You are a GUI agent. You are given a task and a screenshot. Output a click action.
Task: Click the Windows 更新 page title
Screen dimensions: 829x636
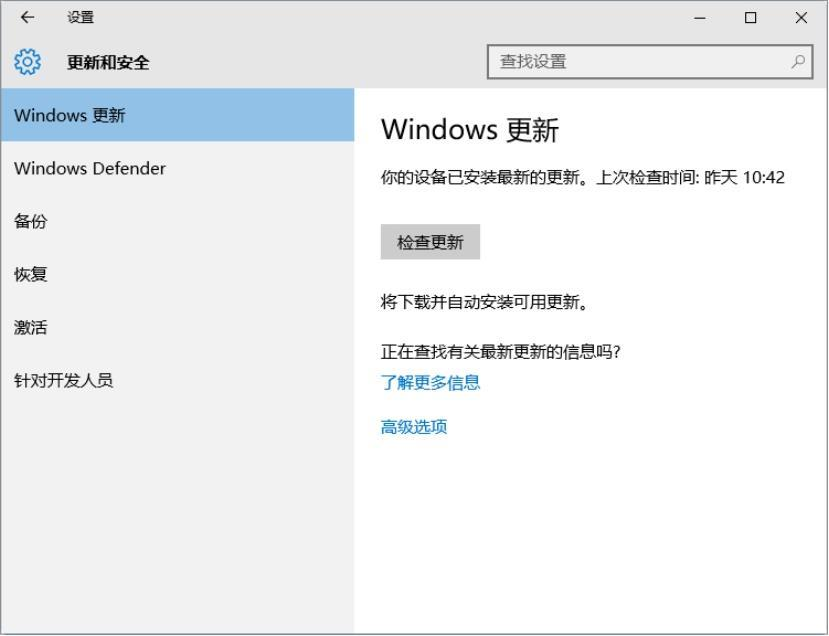(469, 130)
